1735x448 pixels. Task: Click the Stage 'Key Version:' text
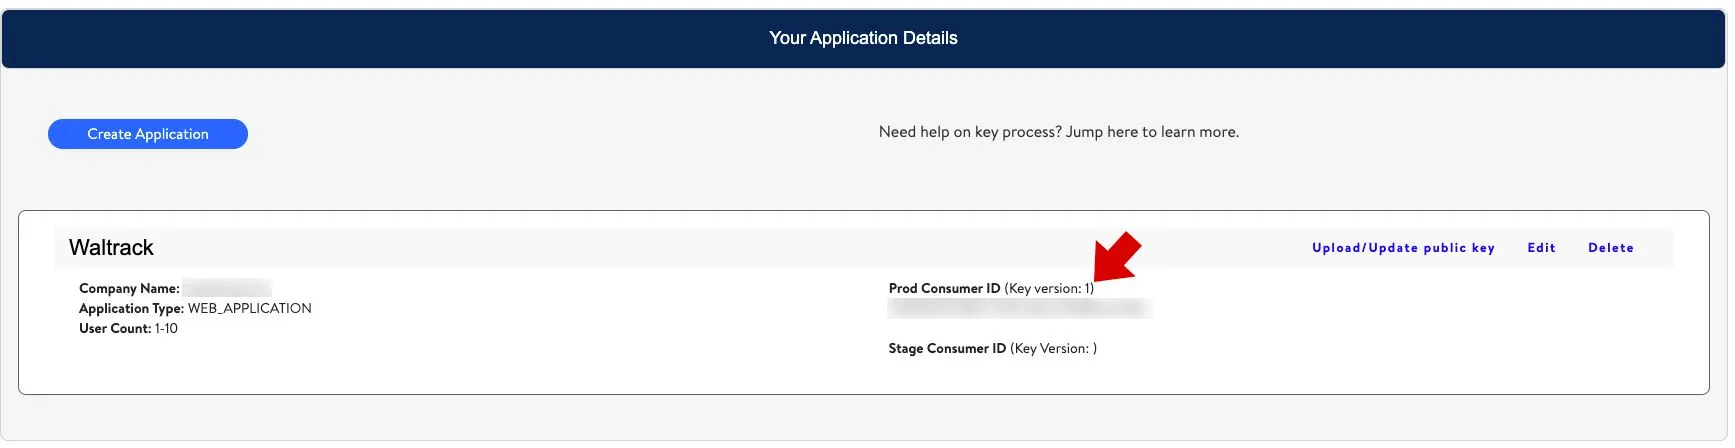tap(1053, 348)
